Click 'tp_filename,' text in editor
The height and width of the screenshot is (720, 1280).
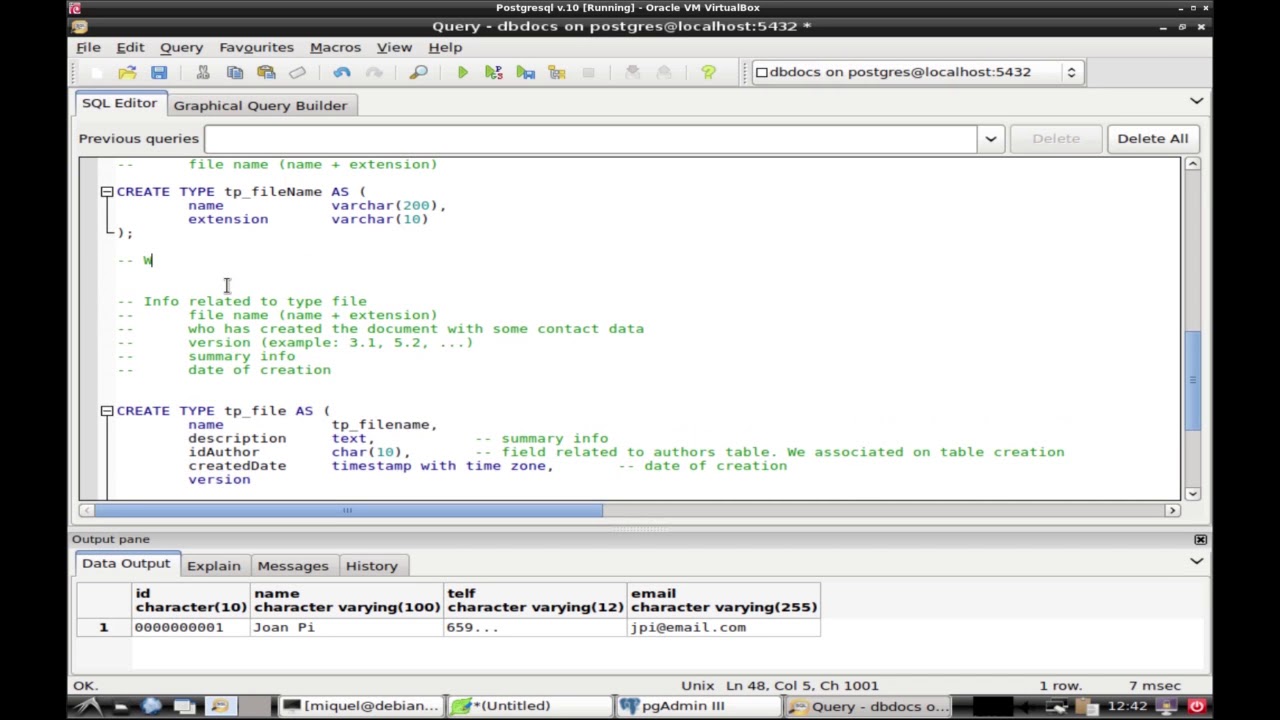pyautogui.click(x=384, y=425)
